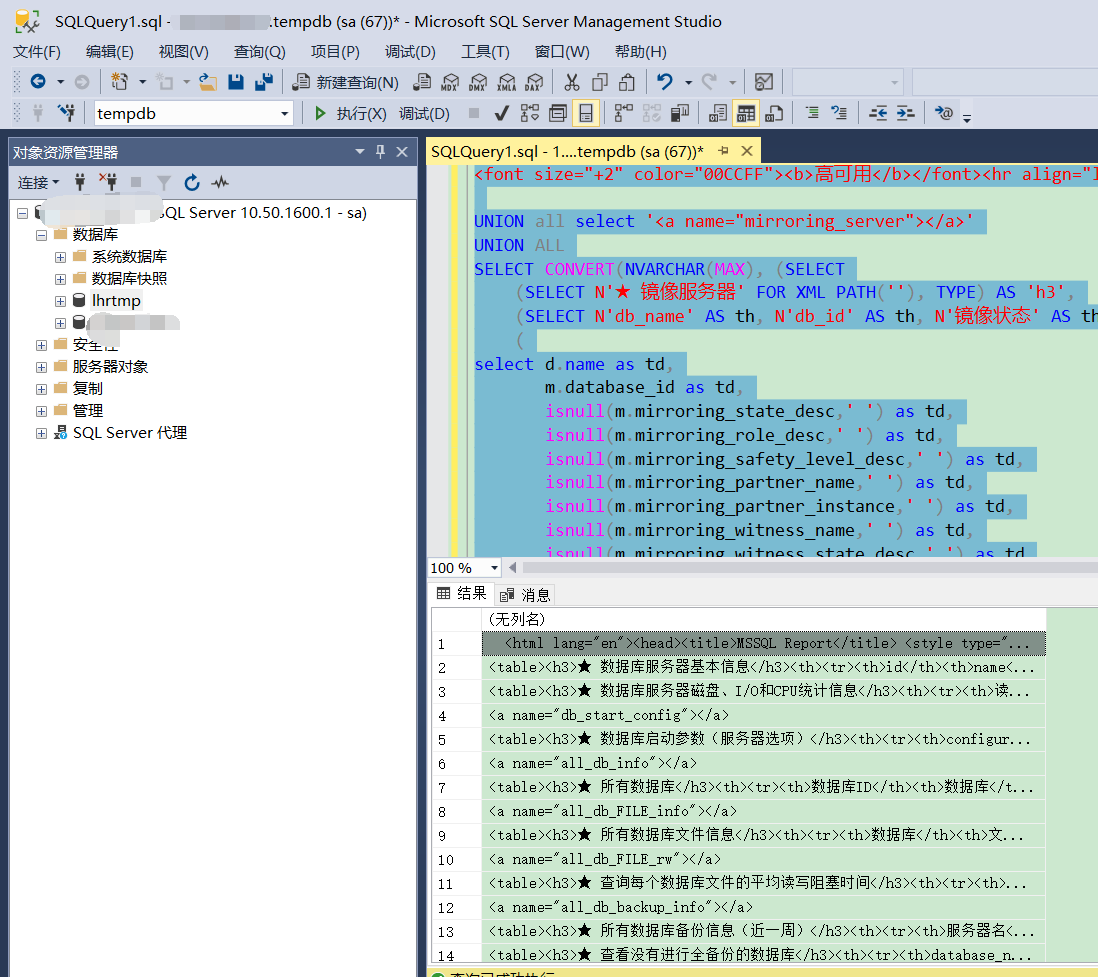The image size is (1098, 977).
Task: Expand the 系统数据库 tree node
Action: click(59, 256)
